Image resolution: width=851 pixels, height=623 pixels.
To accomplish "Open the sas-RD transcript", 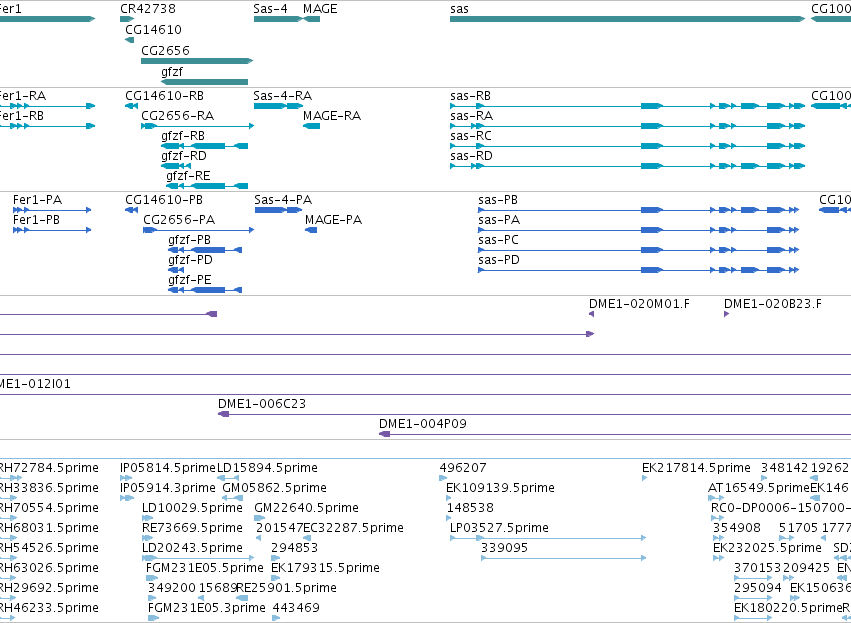I will (x=627, y=166).
